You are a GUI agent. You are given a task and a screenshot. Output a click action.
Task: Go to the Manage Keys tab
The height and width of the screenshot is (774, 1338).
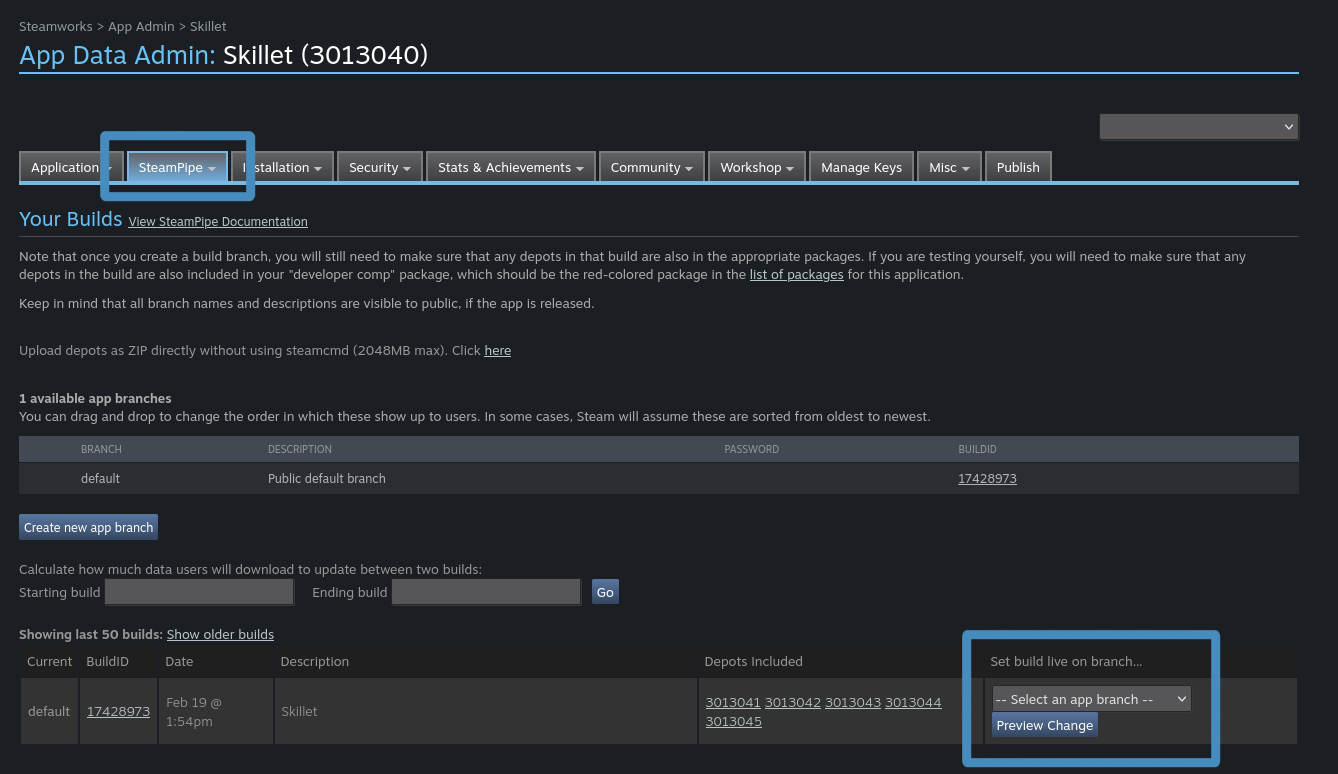coord(861,168)
